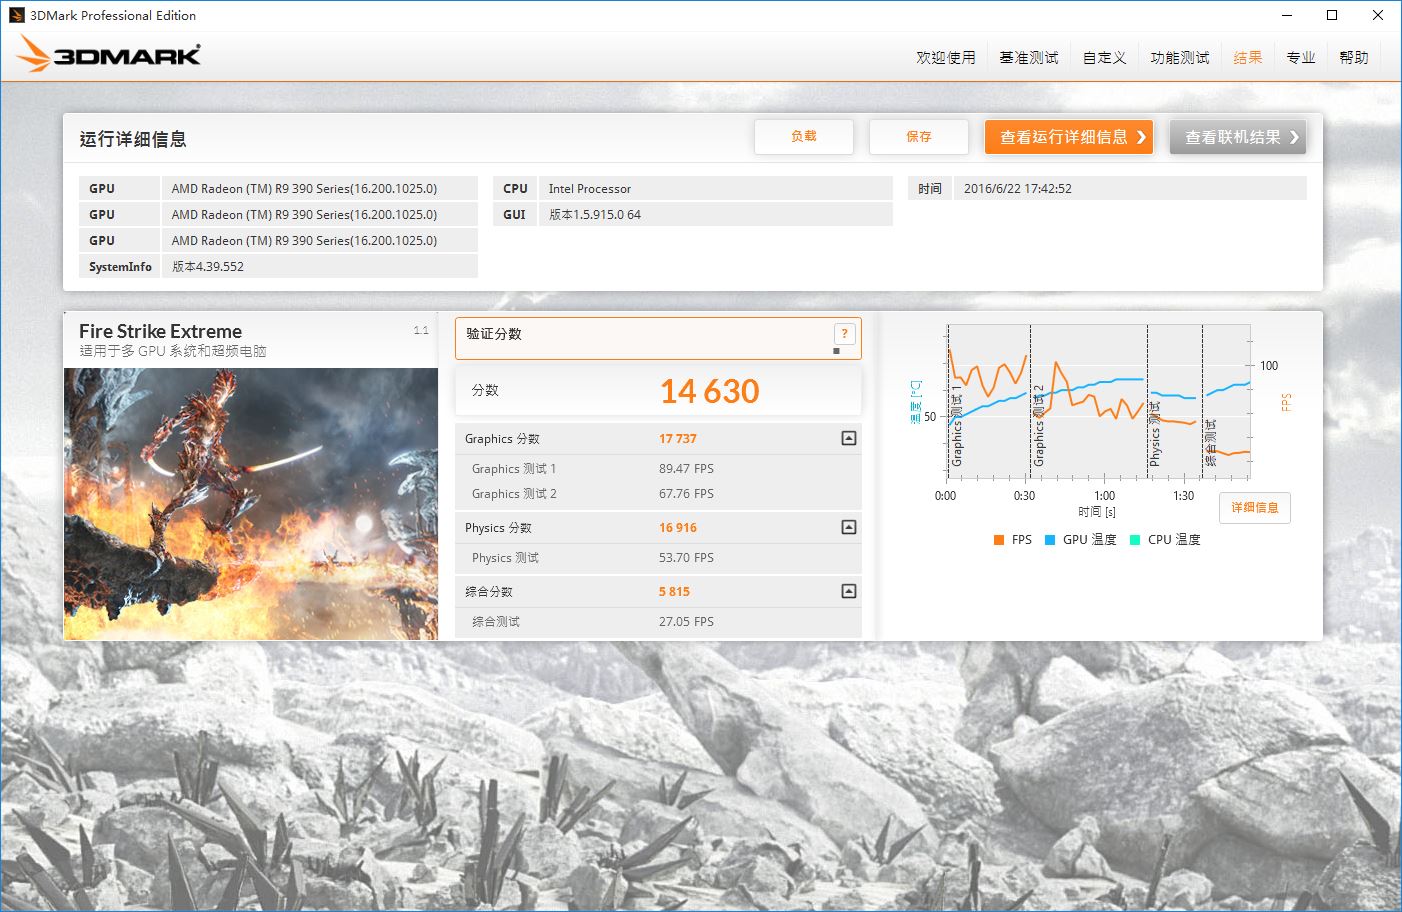The width and height of the screenshot is (1402, 912).
Task: Open the 帮助 menu tab
Action: pos(1354,58)
